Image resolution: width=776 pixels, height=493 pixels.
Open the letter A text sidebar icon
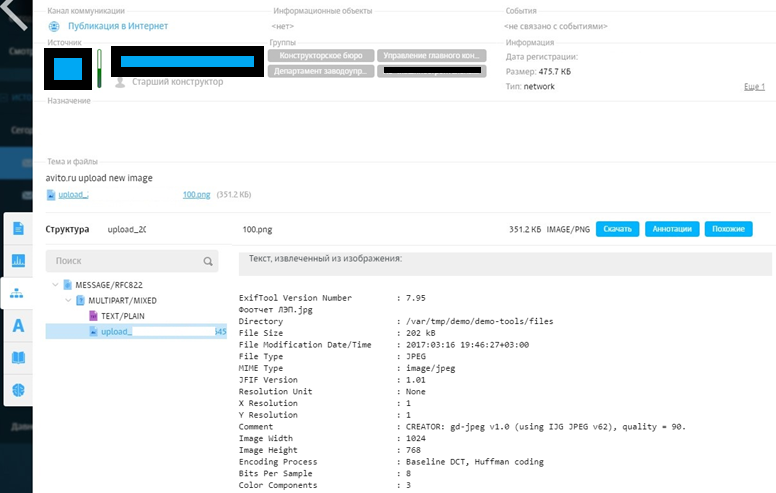pyautogui.click(x=18, y=325)
